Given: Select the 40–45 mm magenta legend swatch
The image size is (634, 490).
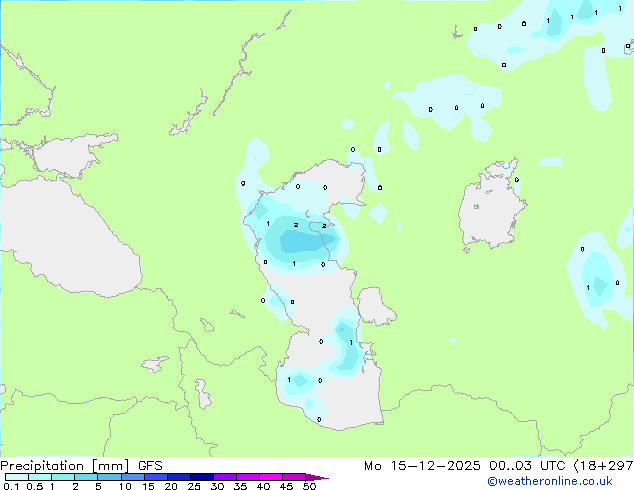Looking at the screenshot, I should coord(271,477).
